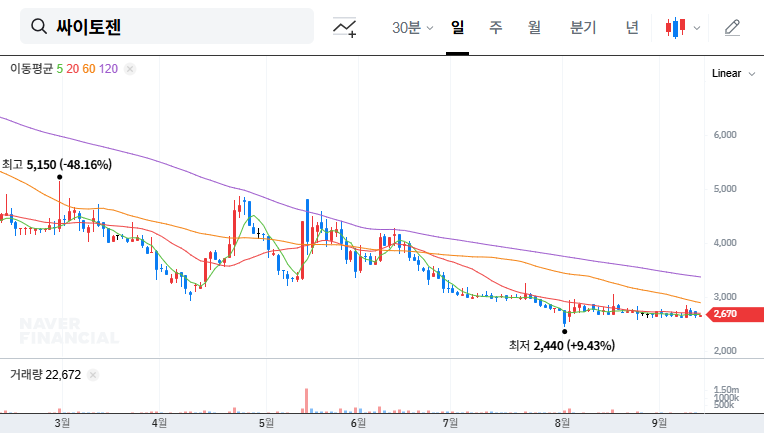Screen dimensions: 764x433
Task: Click the 5,000 price axis label
Action: 725,189
